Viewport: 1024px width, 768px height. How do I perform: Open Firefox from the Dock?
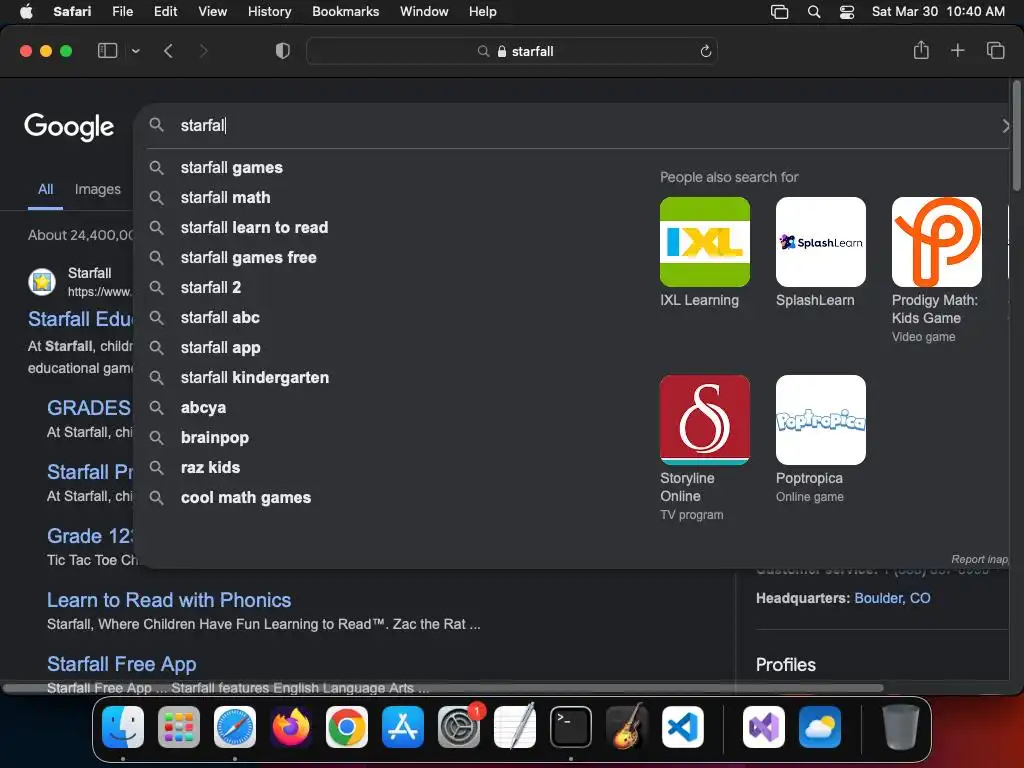[x=291, y=727]
